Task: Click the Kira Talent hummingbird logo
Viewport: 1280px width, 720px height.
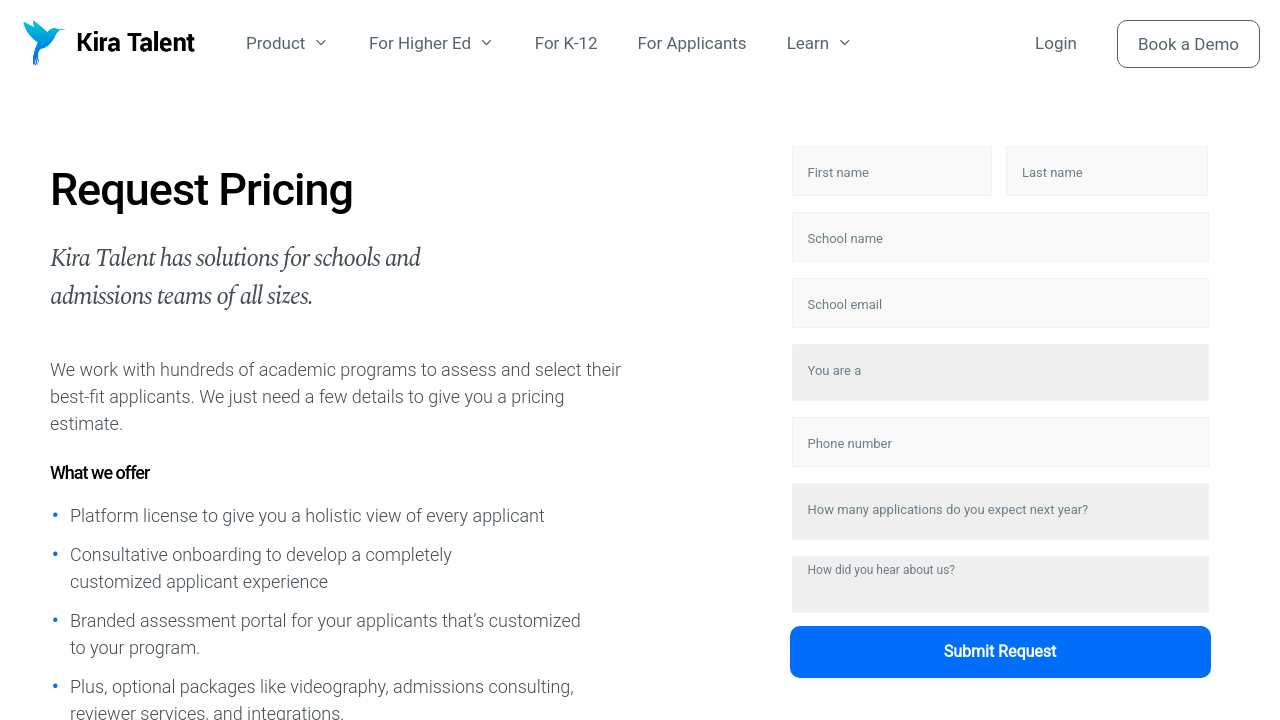Action: click(43, 43)
